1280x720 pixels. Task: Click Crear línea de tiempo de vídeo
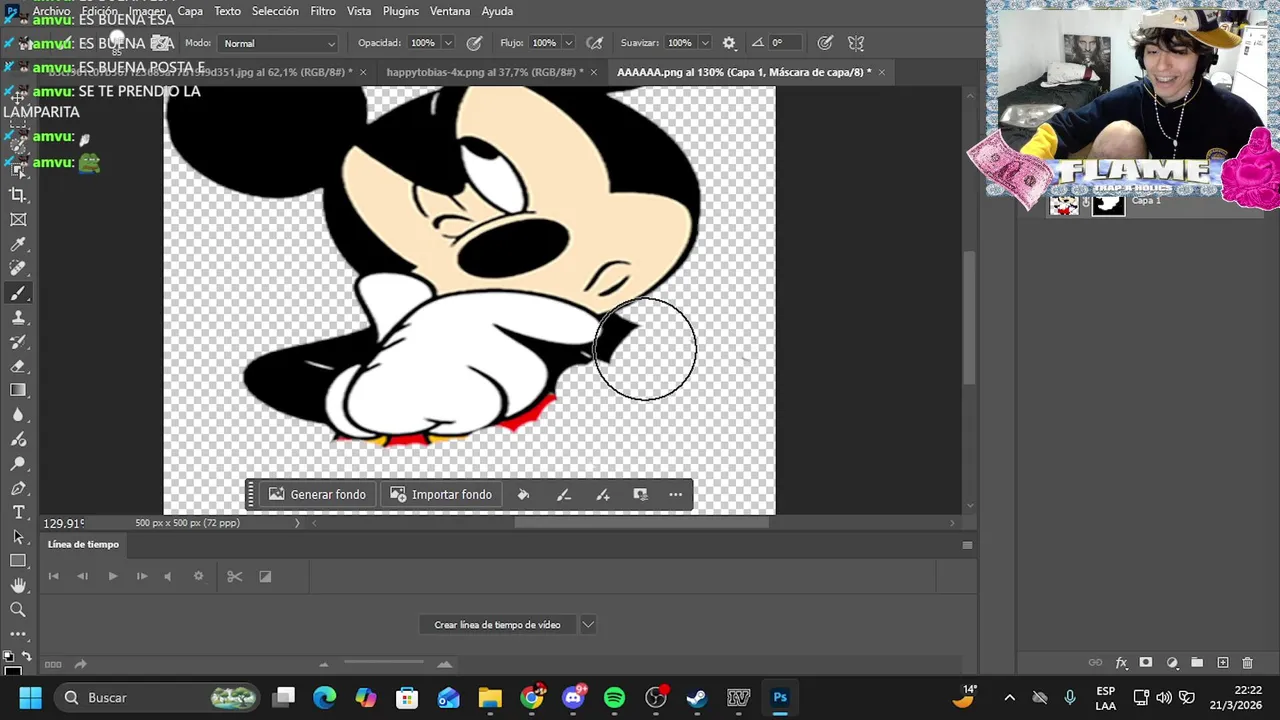pyautogui.click(x=497, y=625)
